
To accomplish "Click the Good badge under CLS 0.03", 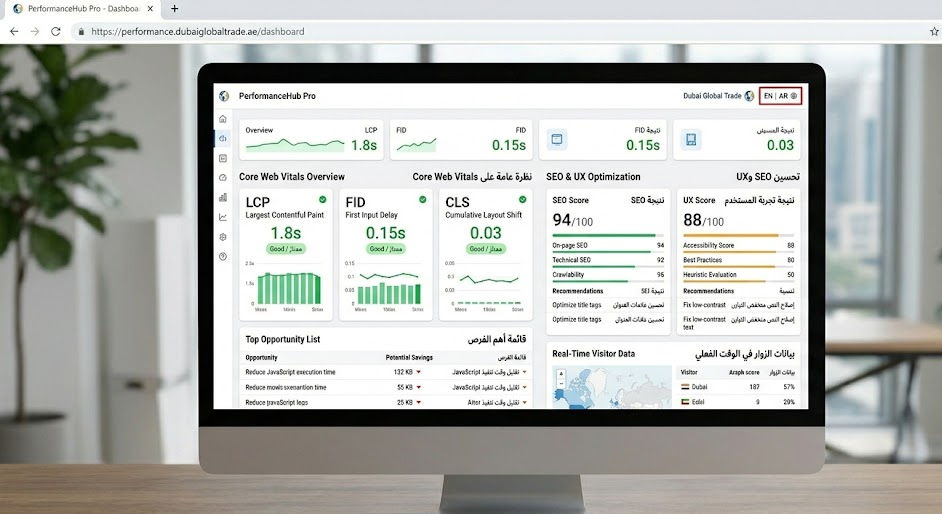I will point(485,249).
